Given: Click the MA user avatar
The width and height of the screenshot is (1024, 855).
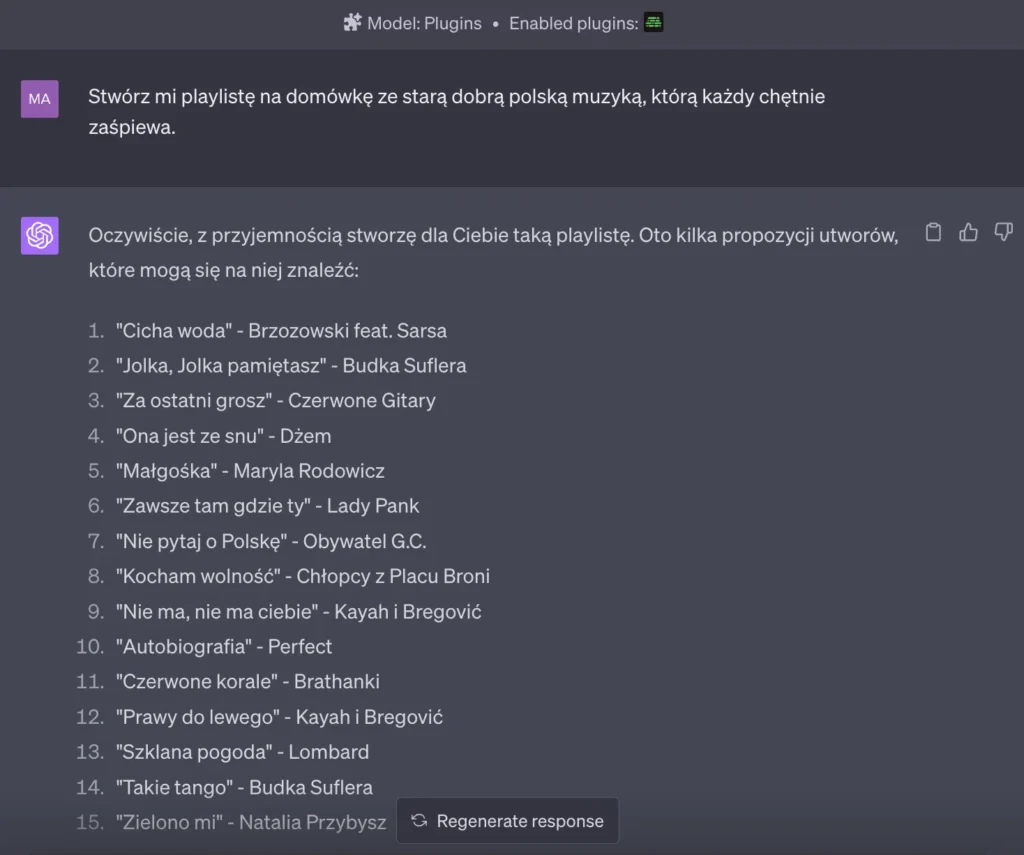Looking at the screenshot, I should point(39,99).
